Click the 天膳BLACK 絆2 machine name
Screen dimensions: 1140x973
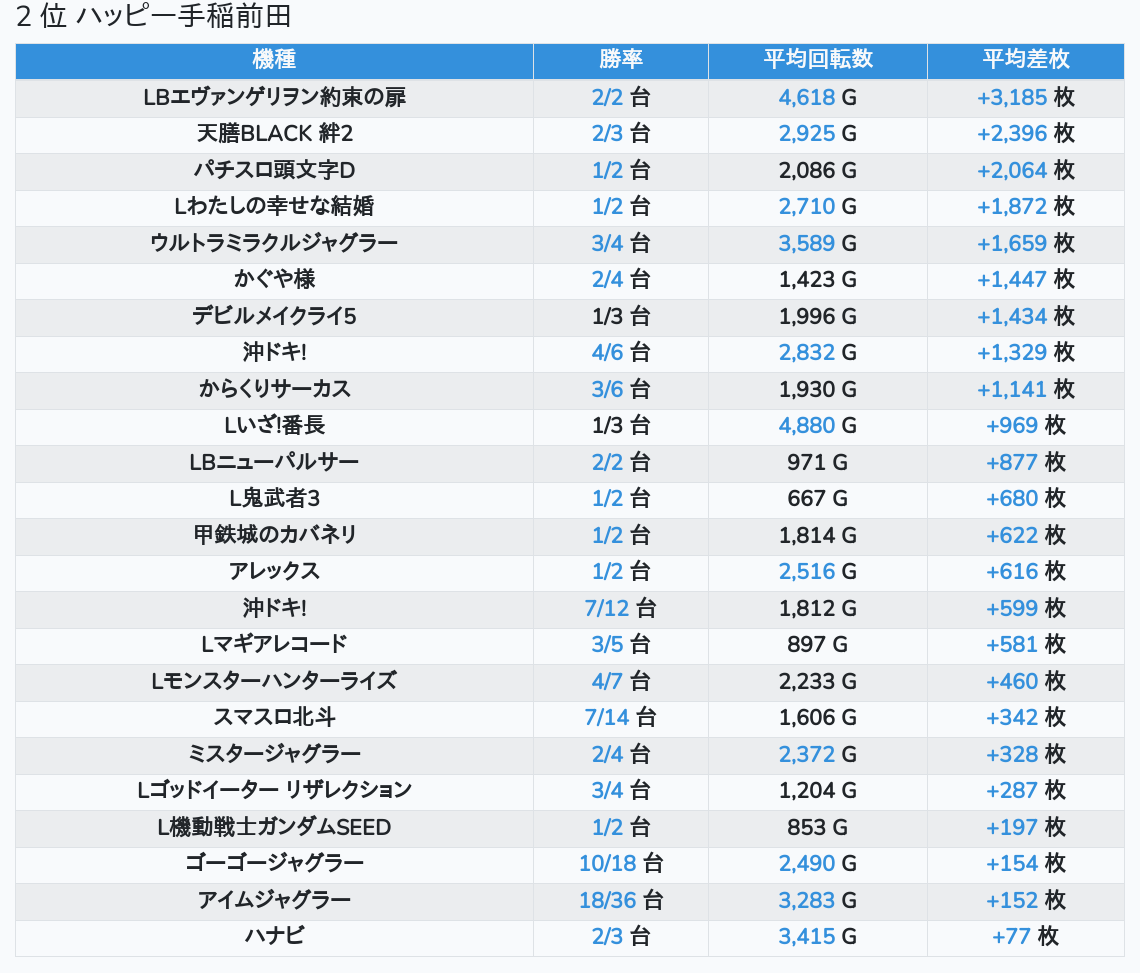(x=274, y=134)
